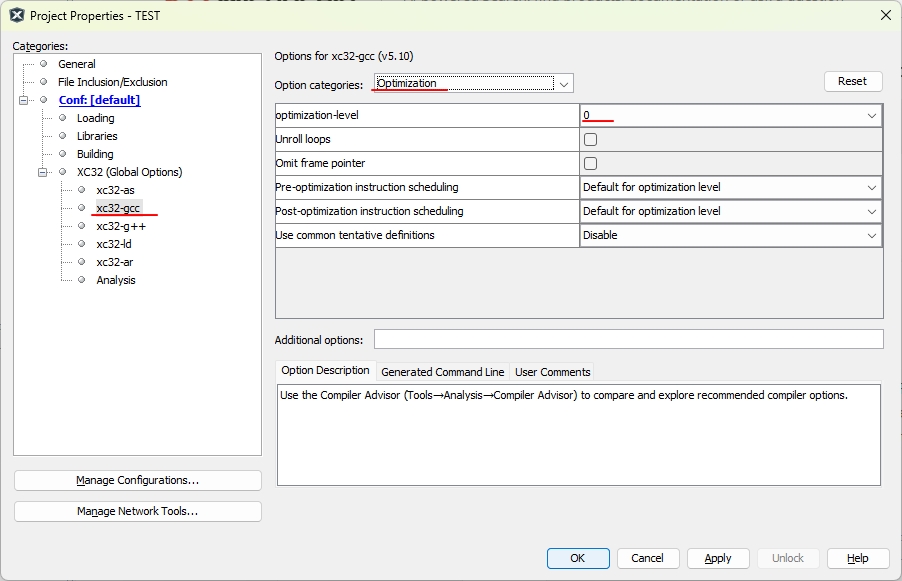
Task: Click the Reset button
Action: point(853,81)
